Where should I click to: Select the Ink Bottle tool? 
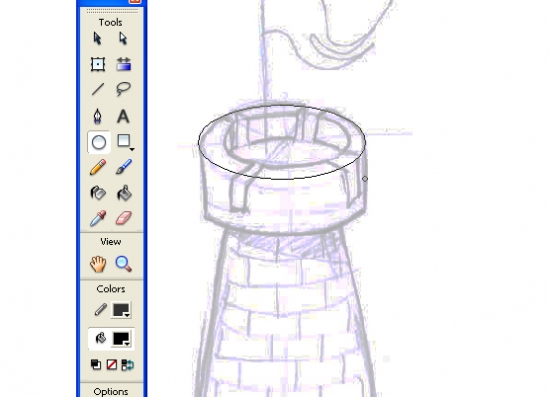tap(98, 193)
